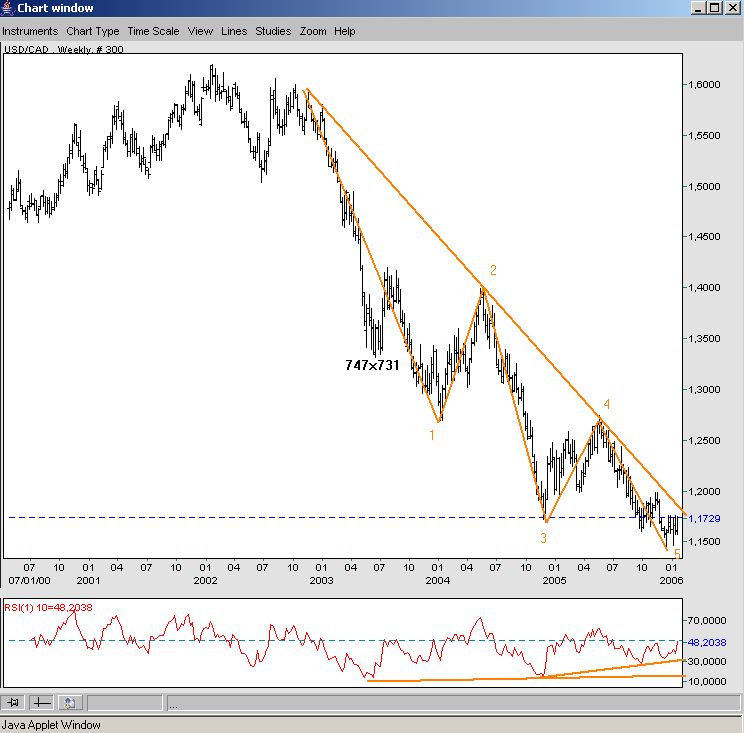This screenshot has height=733, width=744.
Task: Click the orange wave label 5
Action: [x=678, y=553]
